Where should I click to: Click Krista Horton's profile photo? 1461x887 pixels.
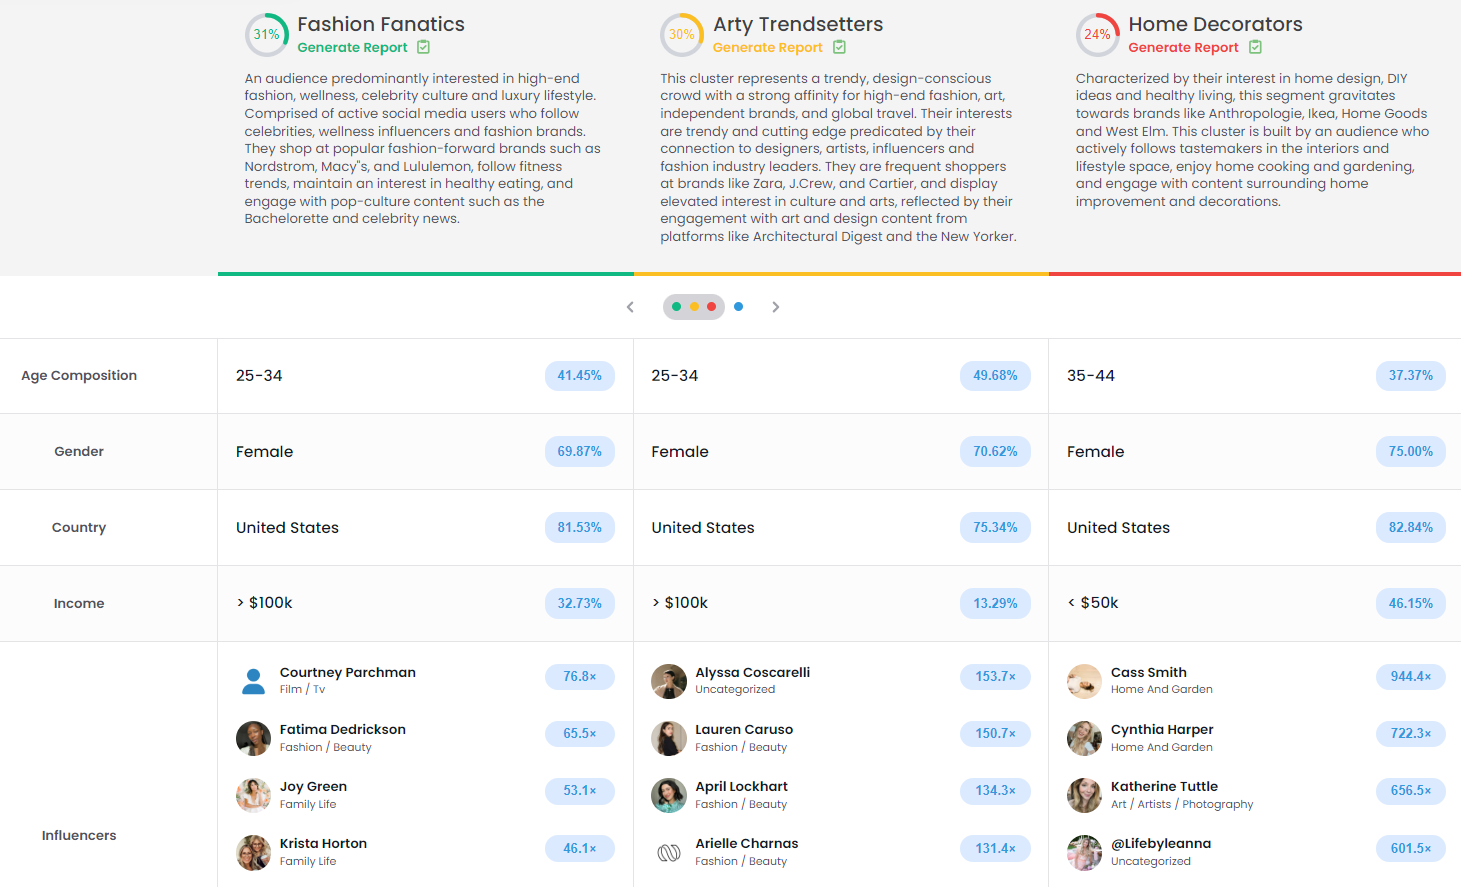(x=253, y=851)
